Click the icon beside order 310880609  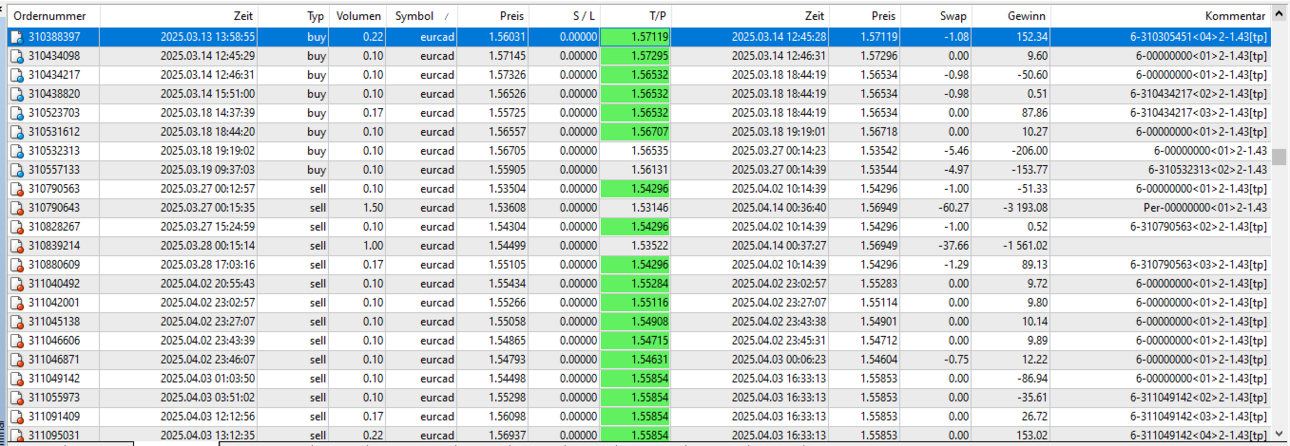tap(16, 264)
